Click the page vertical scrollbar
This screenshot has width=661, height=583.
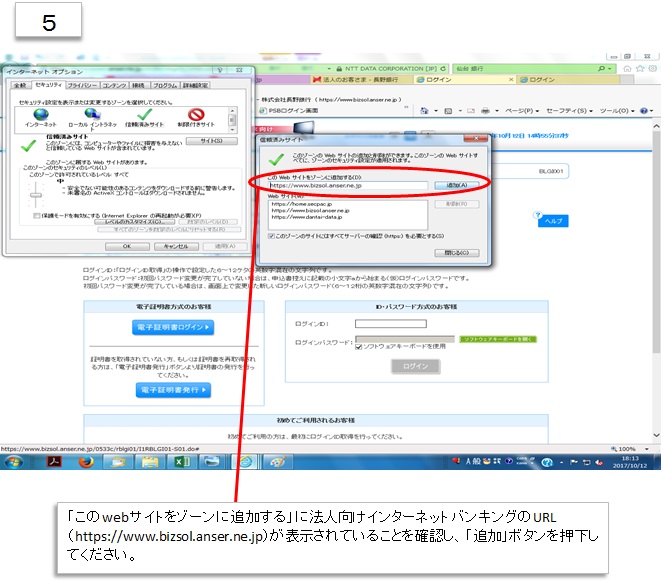656,280
